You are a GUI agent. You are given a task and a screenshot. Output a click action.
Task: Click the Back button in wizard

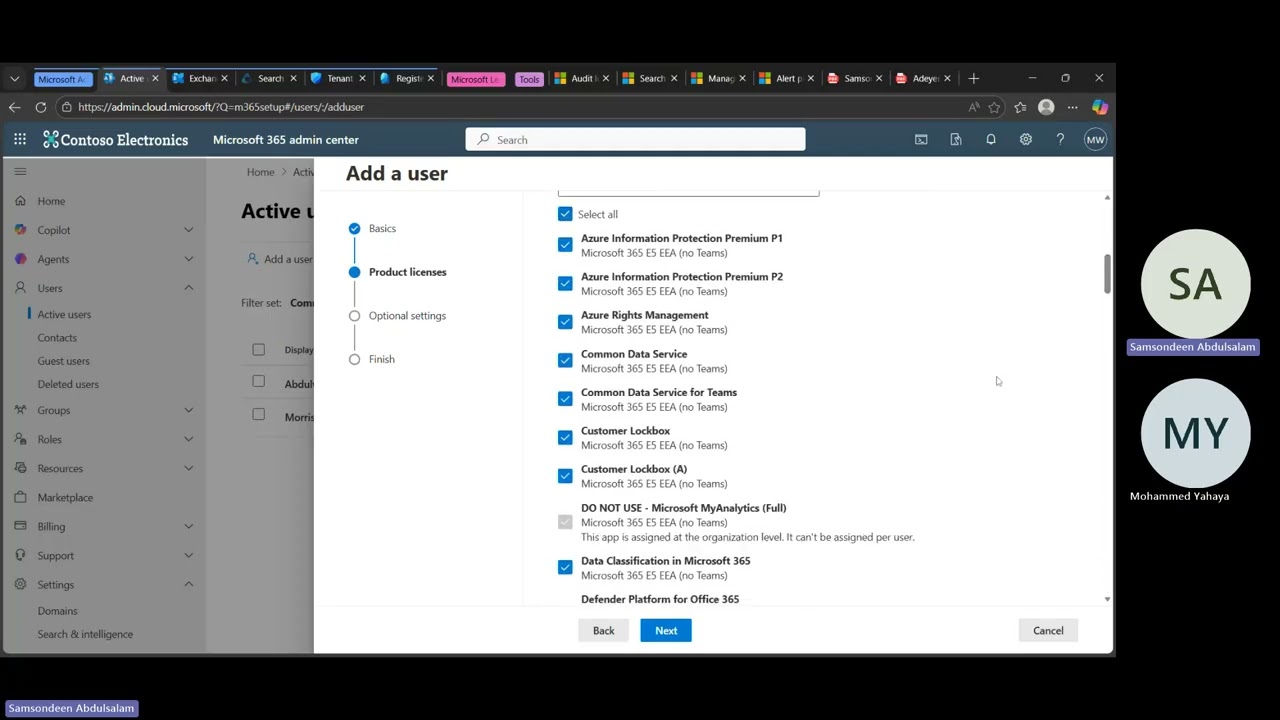[603, 630]
